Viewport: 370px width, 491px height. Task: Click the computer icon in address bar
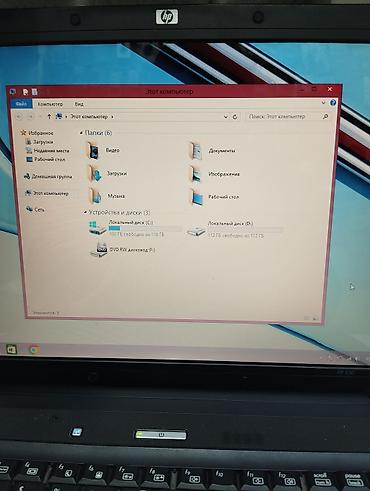click(59, 116)
